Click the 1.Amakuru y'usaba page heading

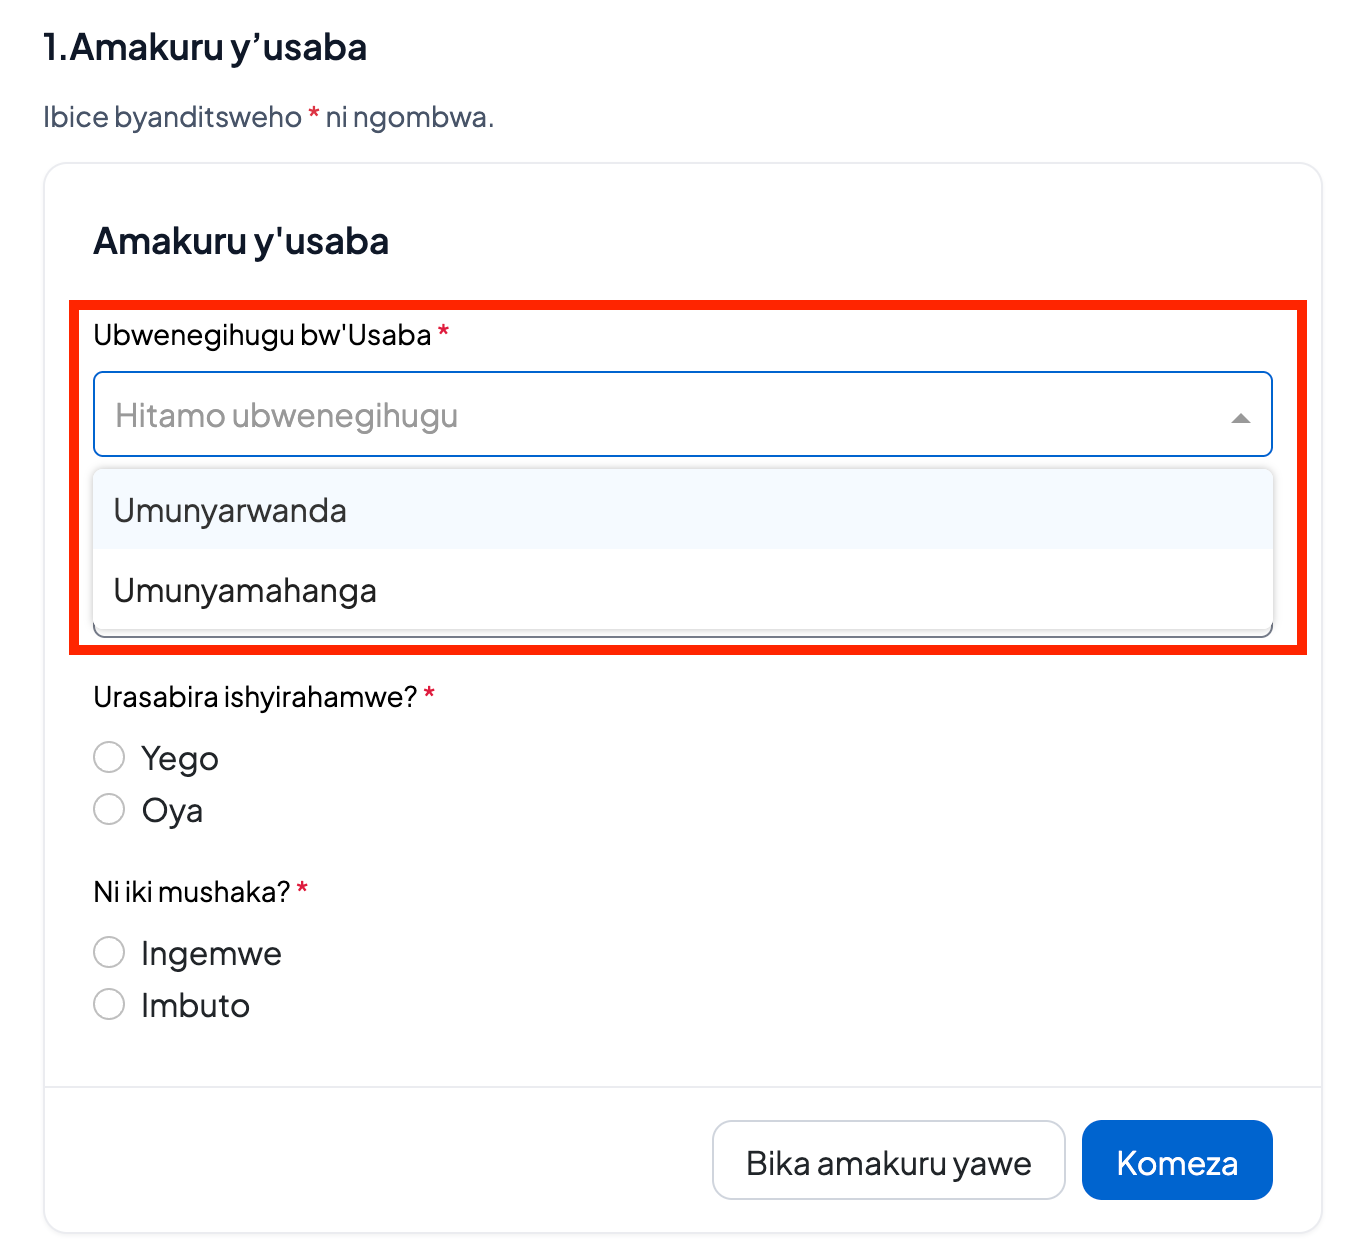205,47
